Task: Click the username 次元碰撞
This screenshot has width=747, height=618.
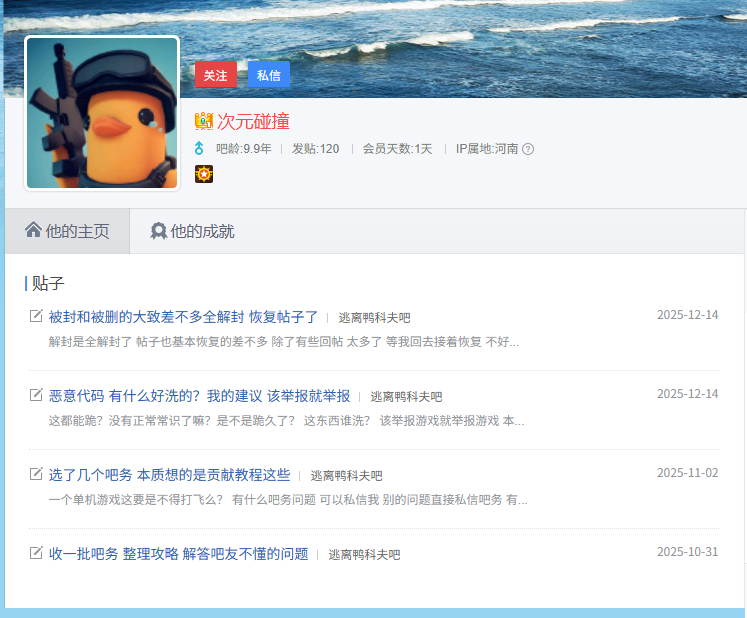Action: tap(253, 122)
